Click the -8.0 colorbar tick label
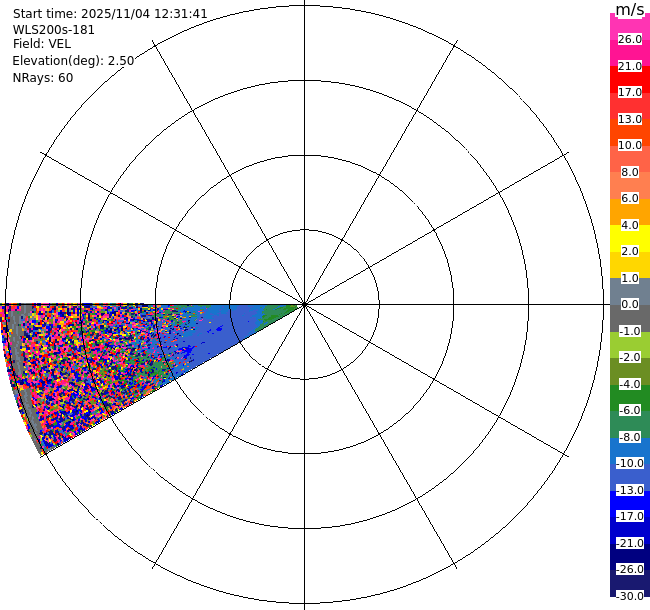 tap(630, 437)
